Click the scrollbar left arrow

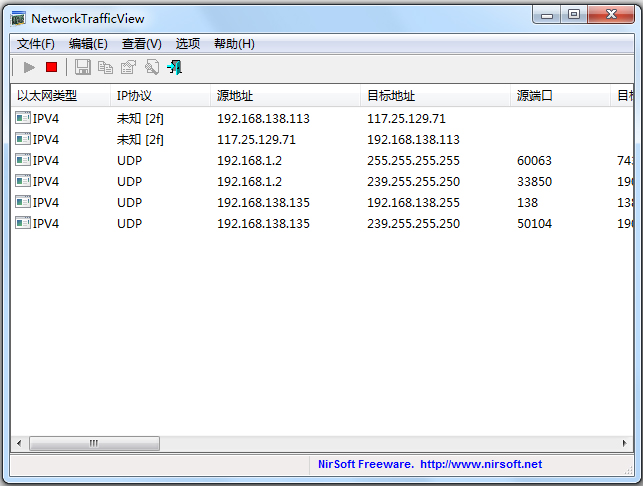pos(19,443)
